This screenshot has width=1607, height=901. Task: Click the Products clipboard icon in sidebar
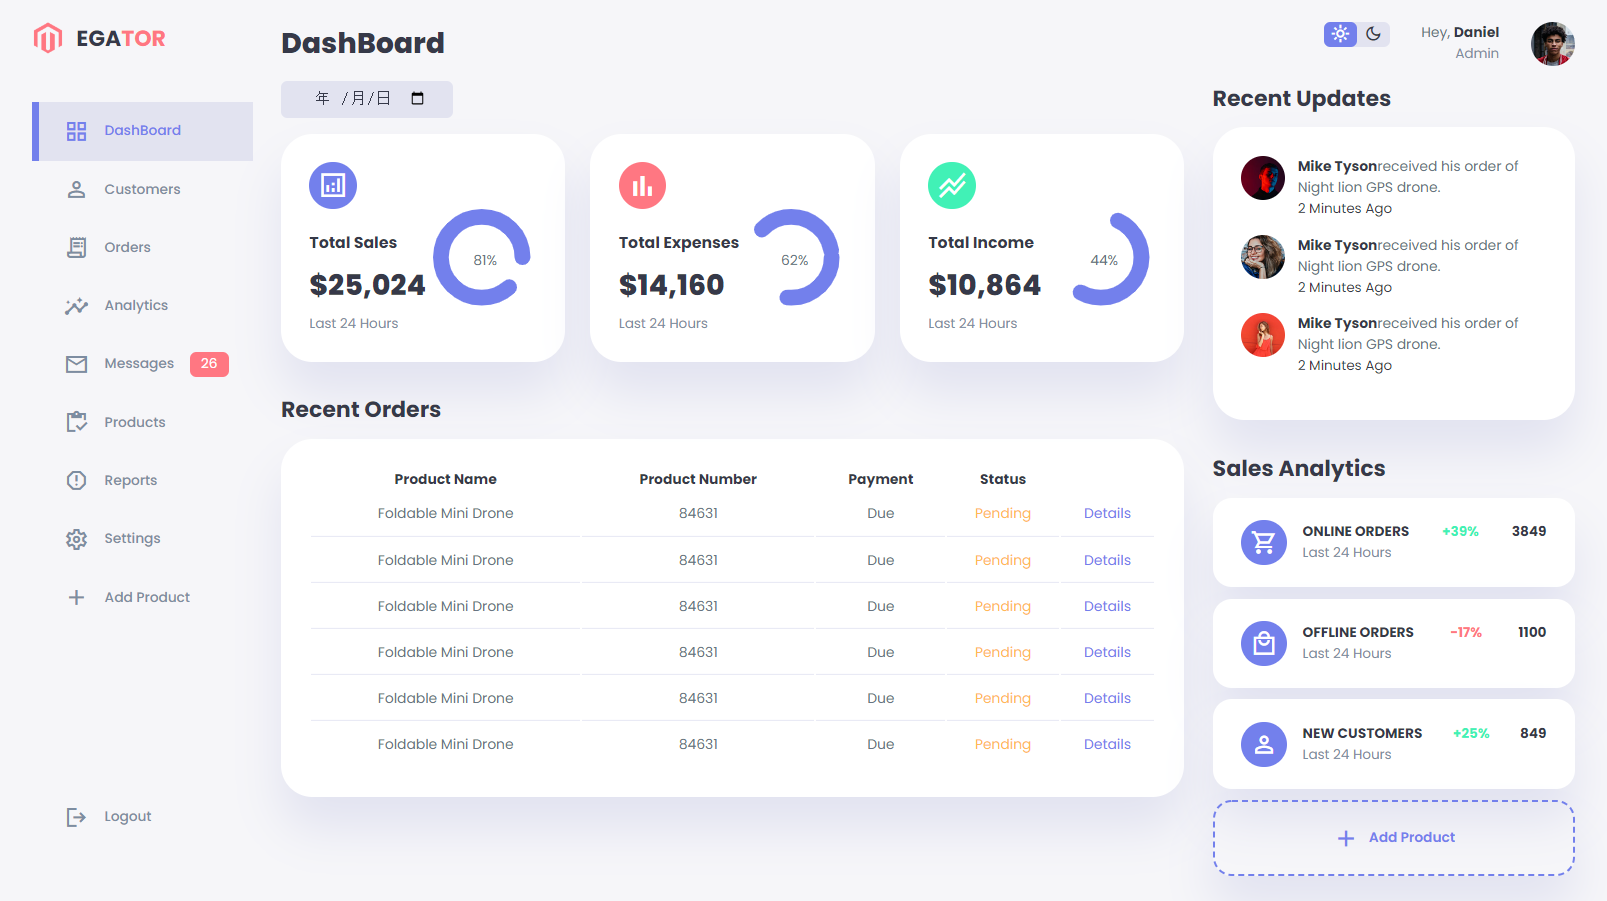[76, 422]
